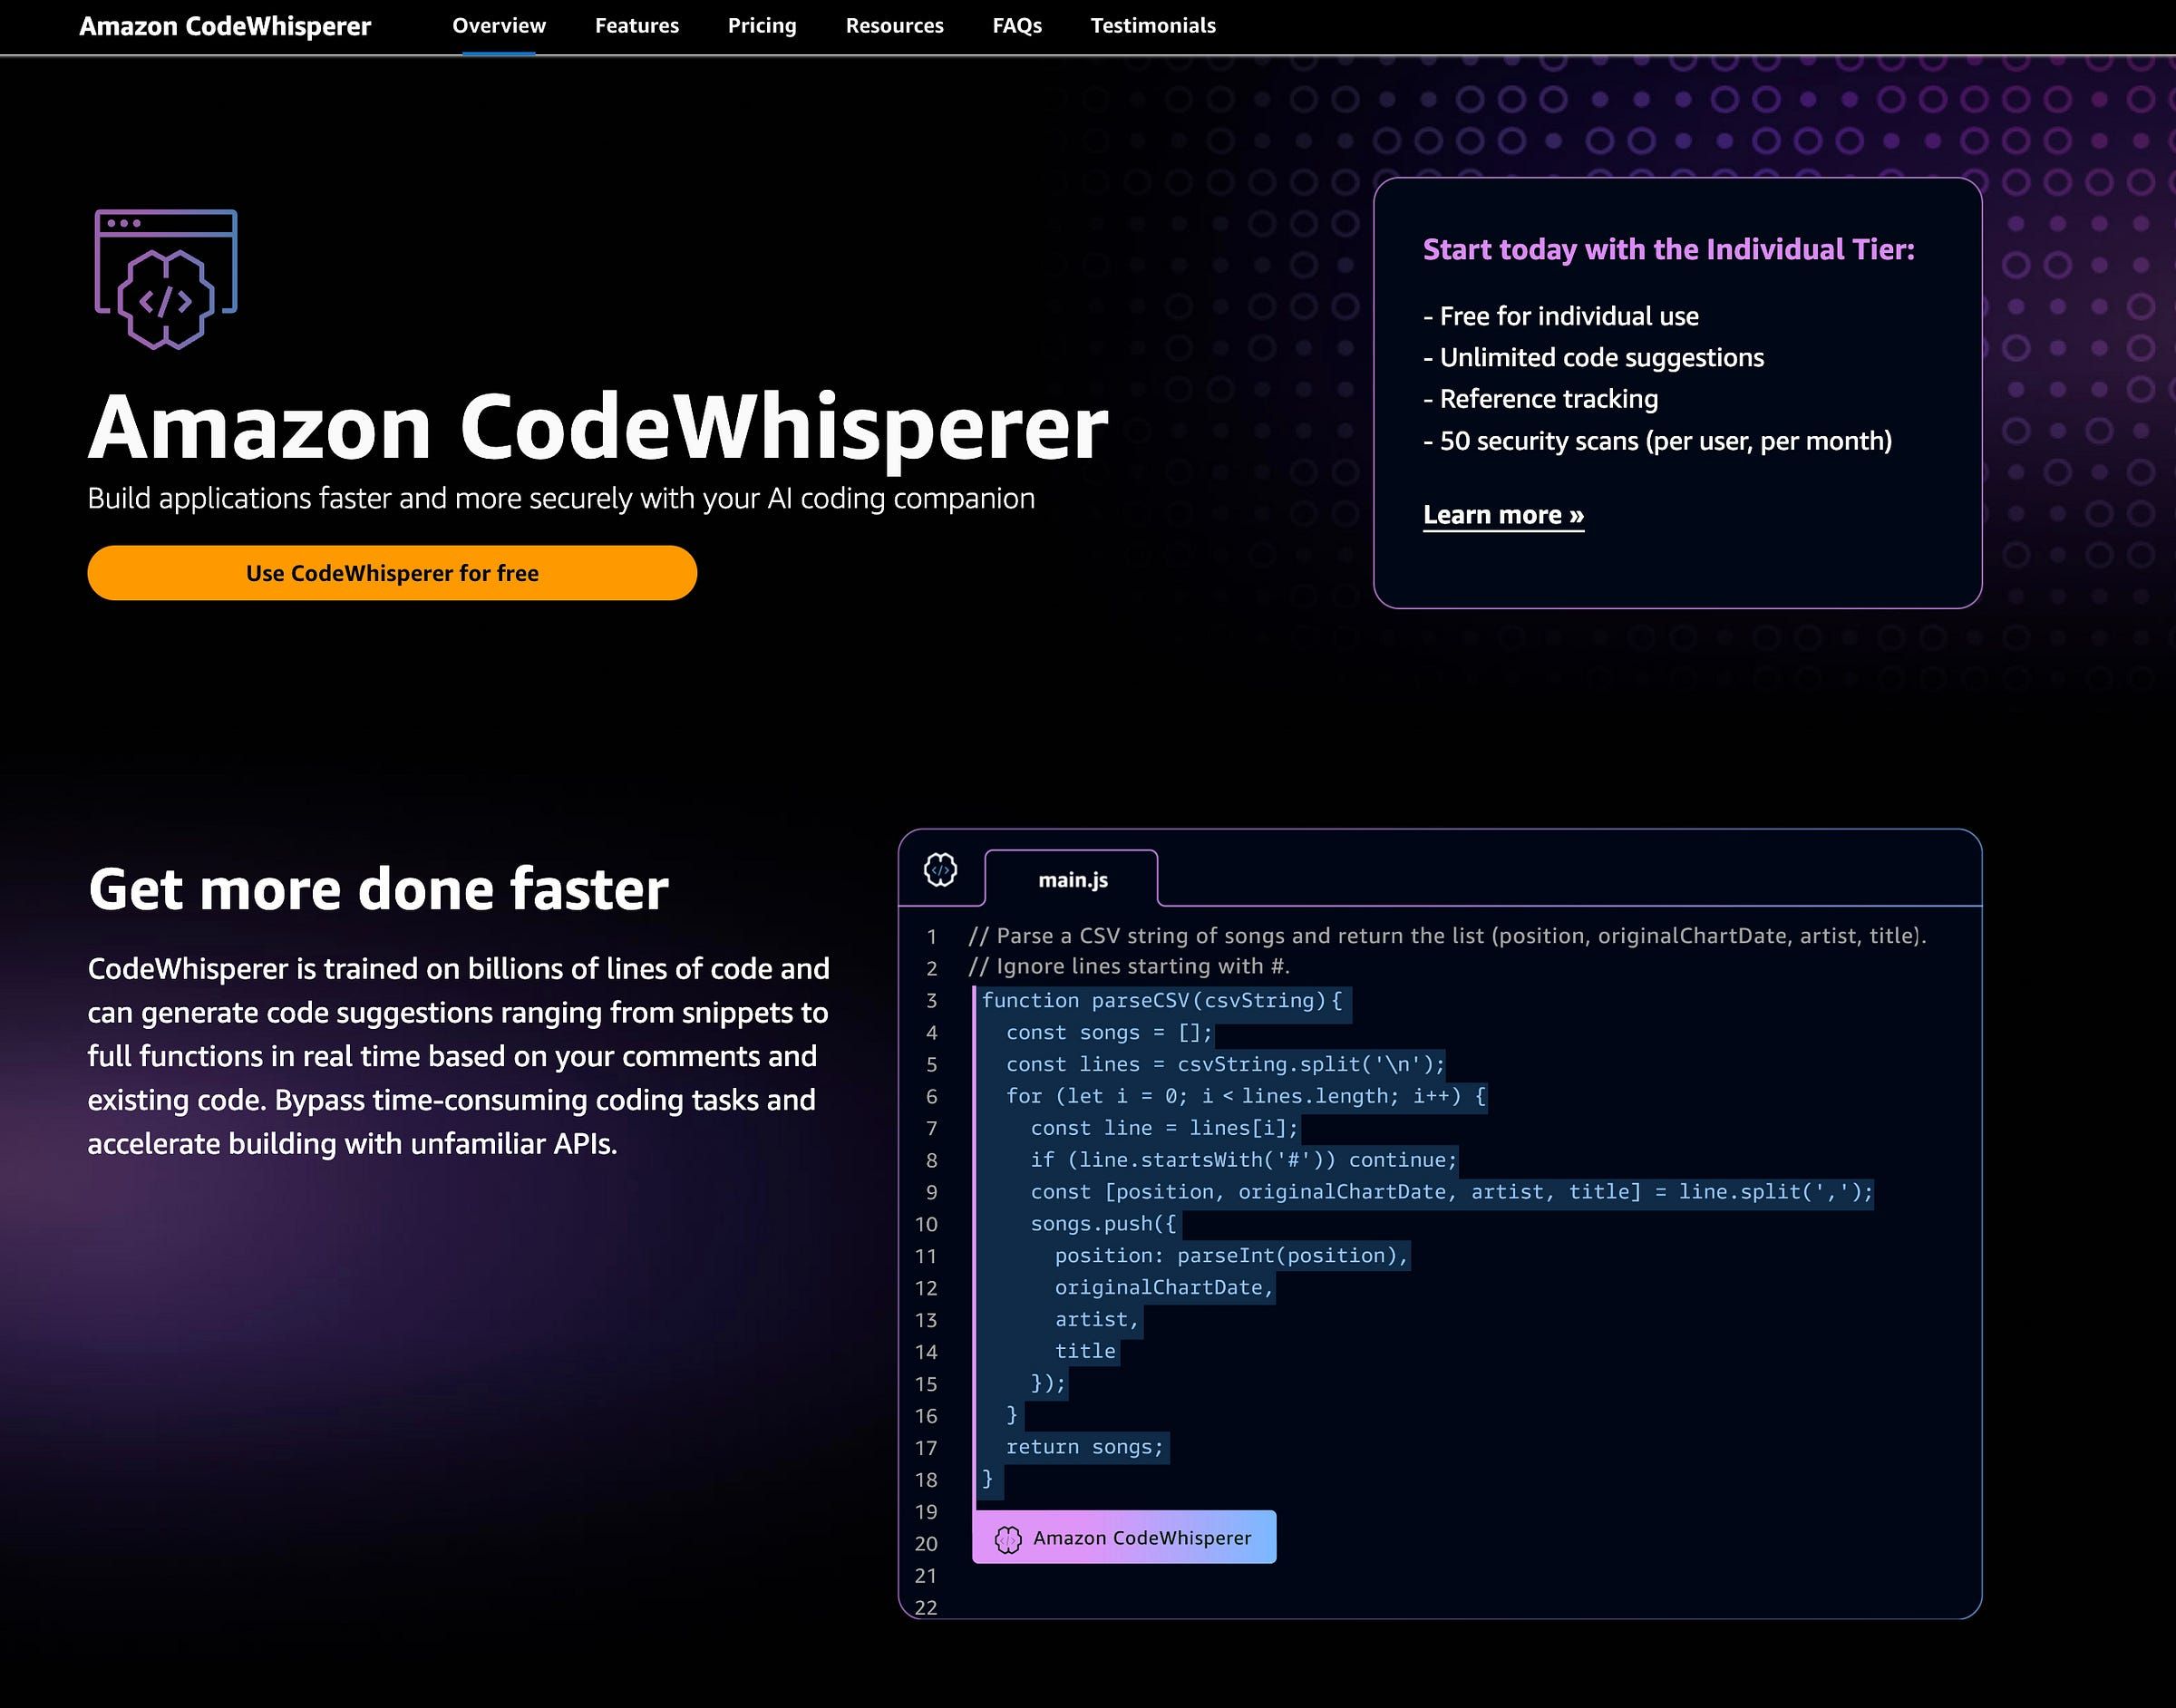Expand the FAQs navigation section
The image size is (2176, 1708).
1015,24
